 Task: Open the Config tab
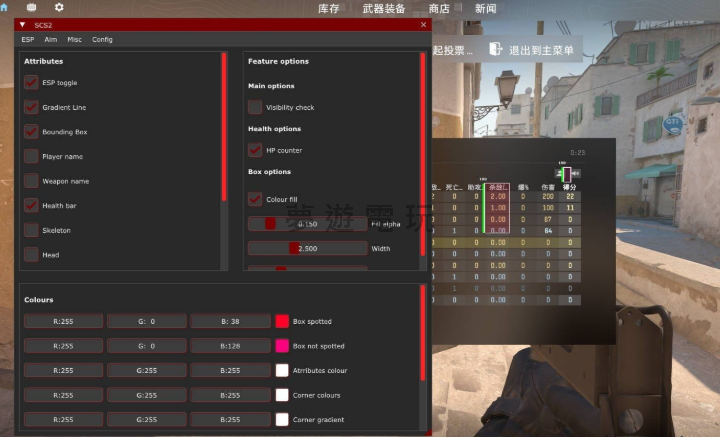click(x=102, y=40)
